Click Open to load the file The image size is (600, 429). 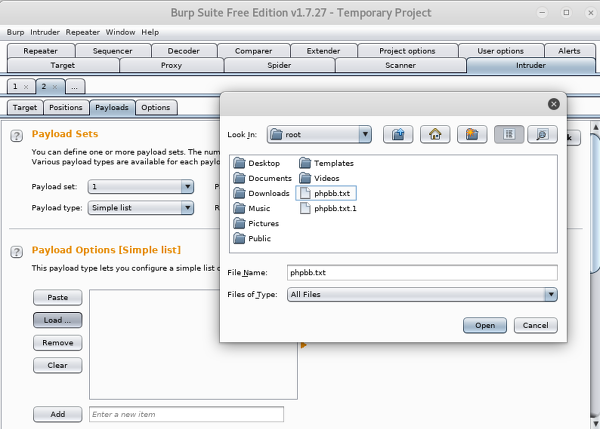click(485, 326)
